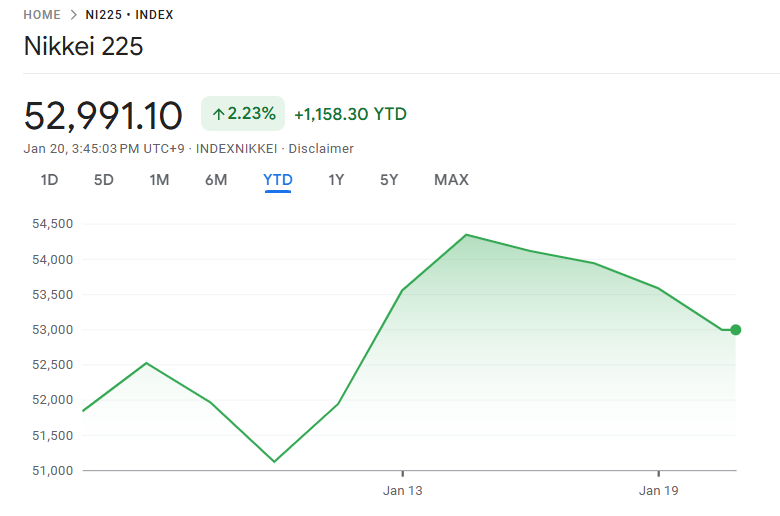Show the 5Y chart range
The width and height of the screenshot is (780, 516).
pyautogui.click(x=389, y=180)
